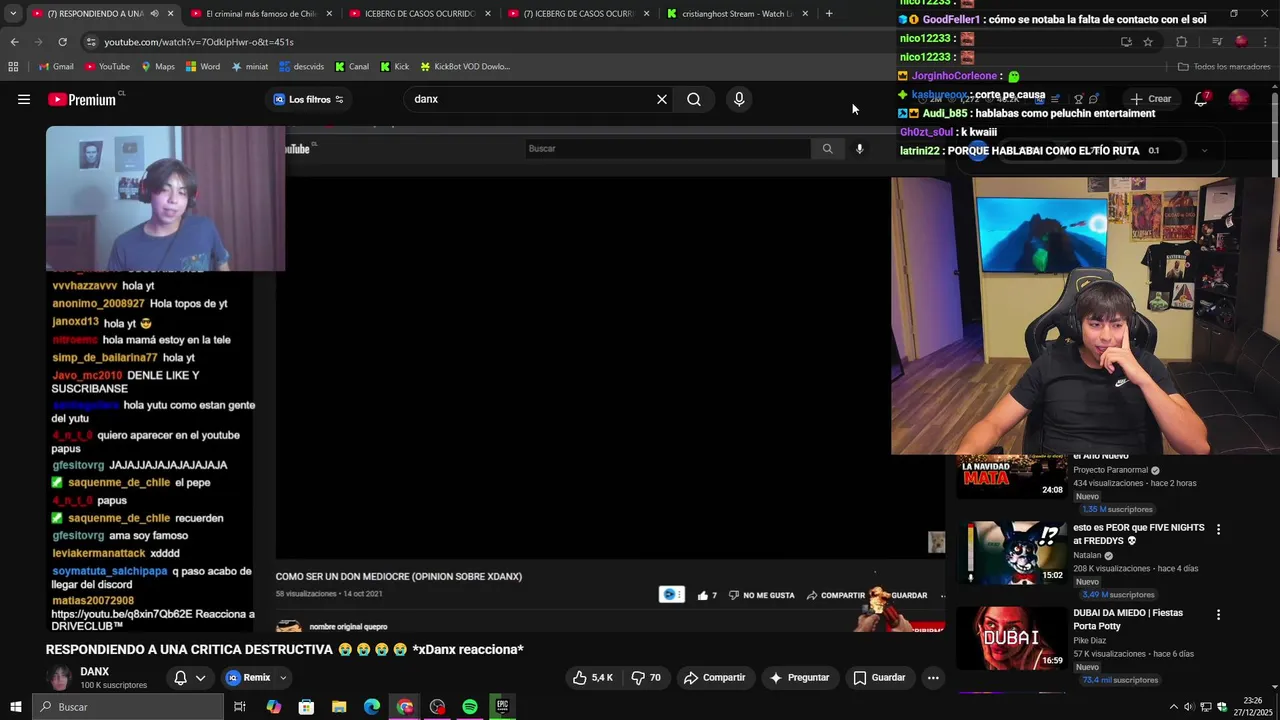Open 'LA NAVIDAD MATA' video thumbnail
The height and width of the screenshot is (720, 1280).
(x=1010, y=476)
